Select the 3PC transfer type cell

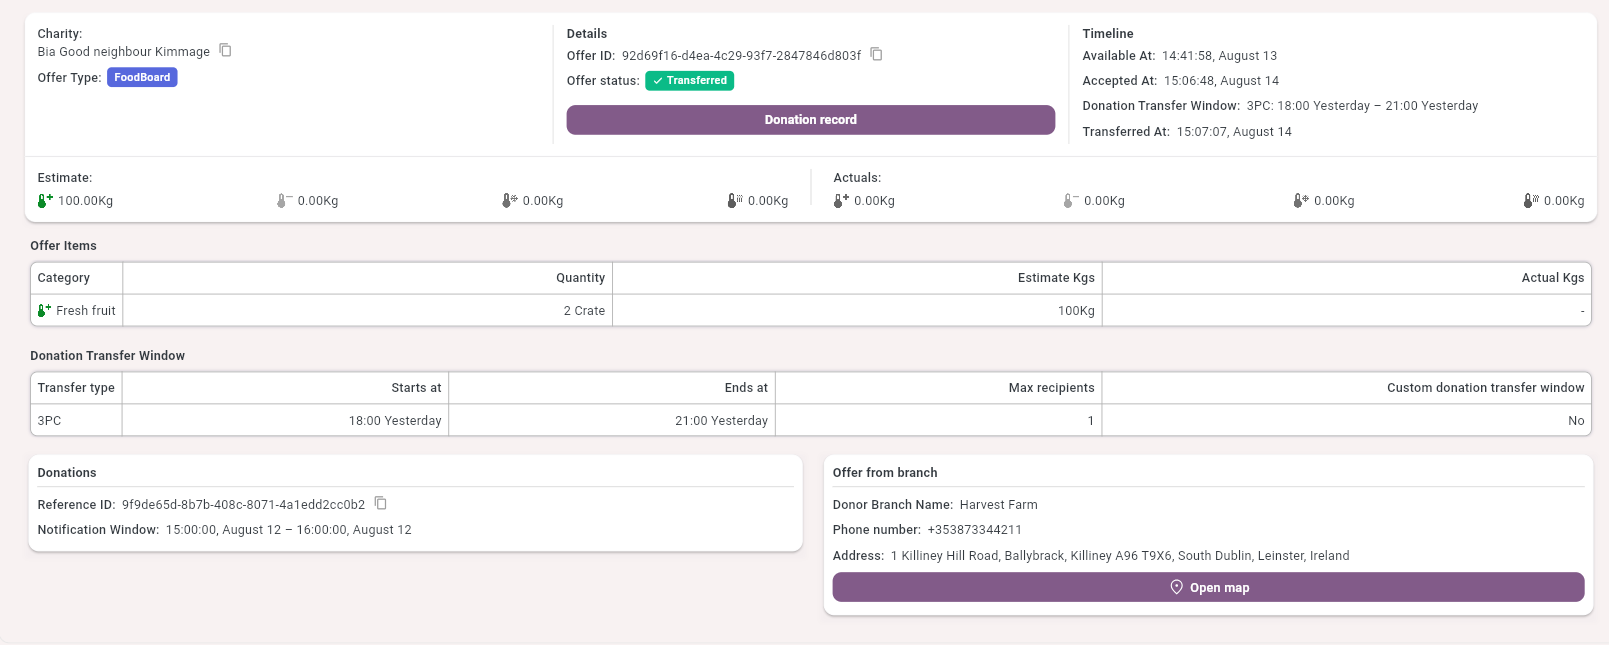click(50, 421)
